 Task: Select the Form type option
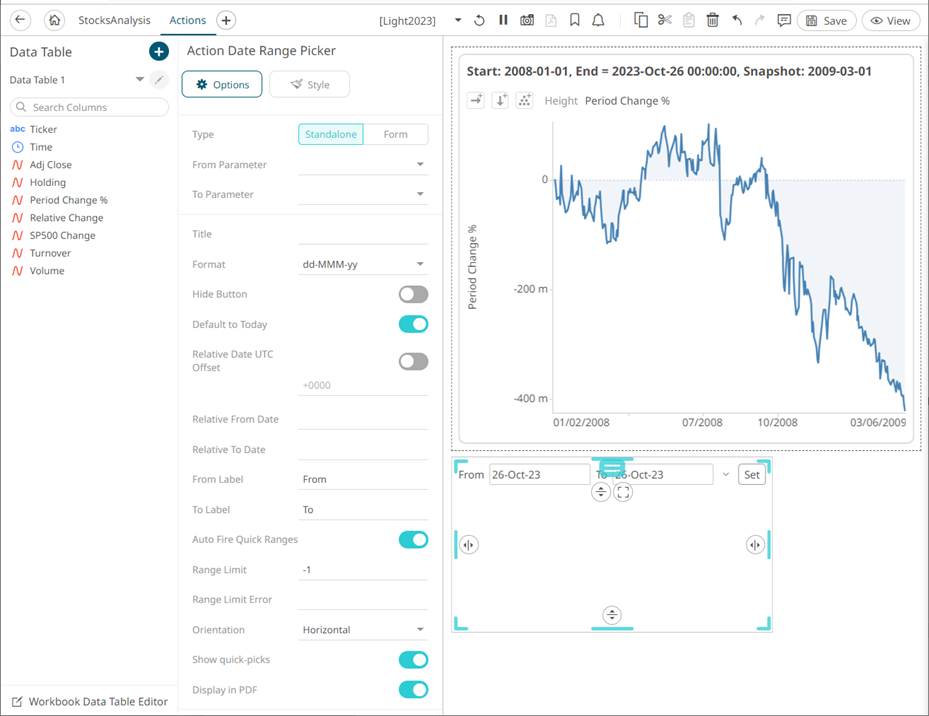point(395,134)
